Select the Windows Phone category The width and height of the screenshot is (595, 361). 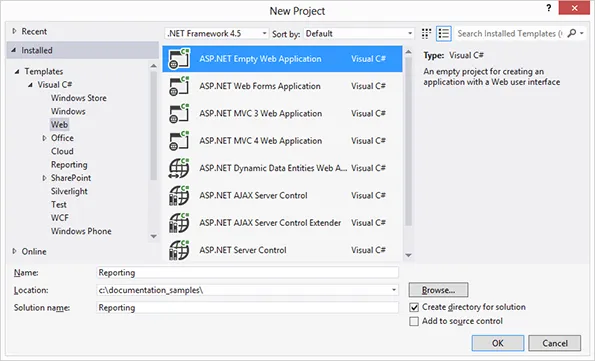pos(81,231)
